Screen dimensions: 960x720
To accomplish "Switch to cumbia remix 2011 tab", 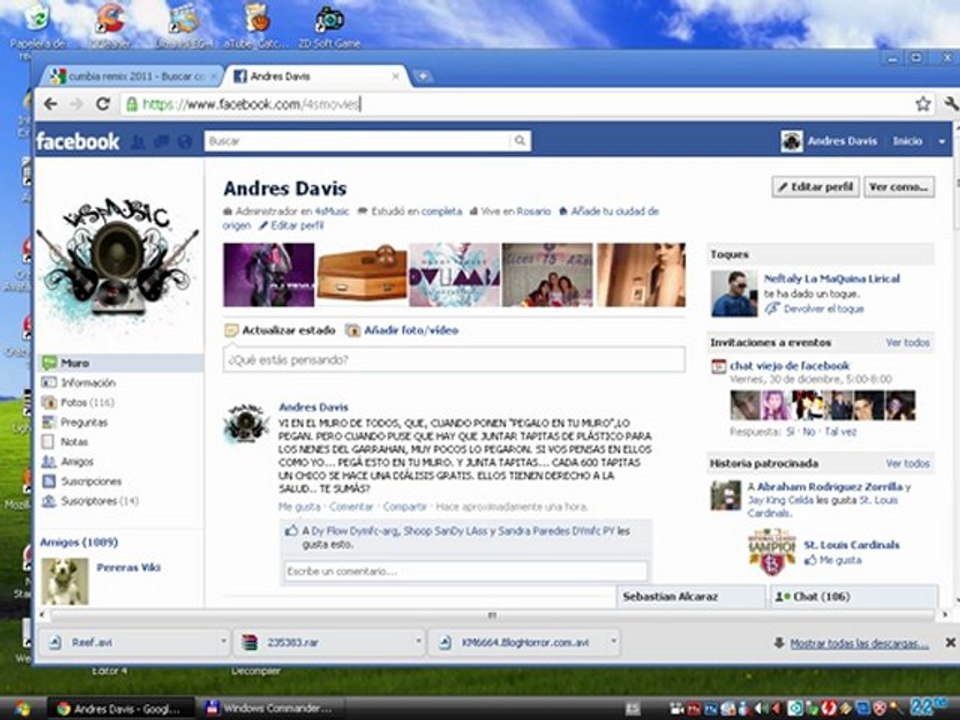I will (x=132, y=77).
